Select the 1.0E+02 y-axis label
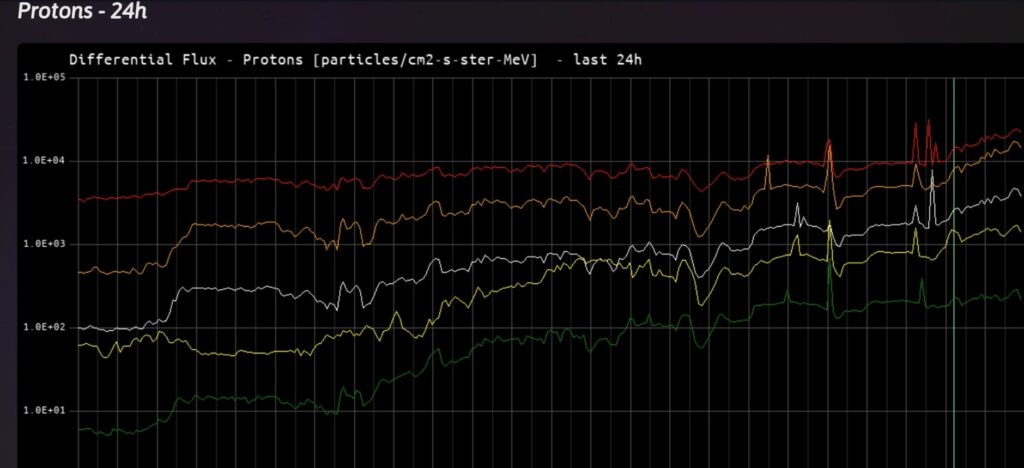The image size is (1024, 468). pyautogui.click(x=45, y=327)
